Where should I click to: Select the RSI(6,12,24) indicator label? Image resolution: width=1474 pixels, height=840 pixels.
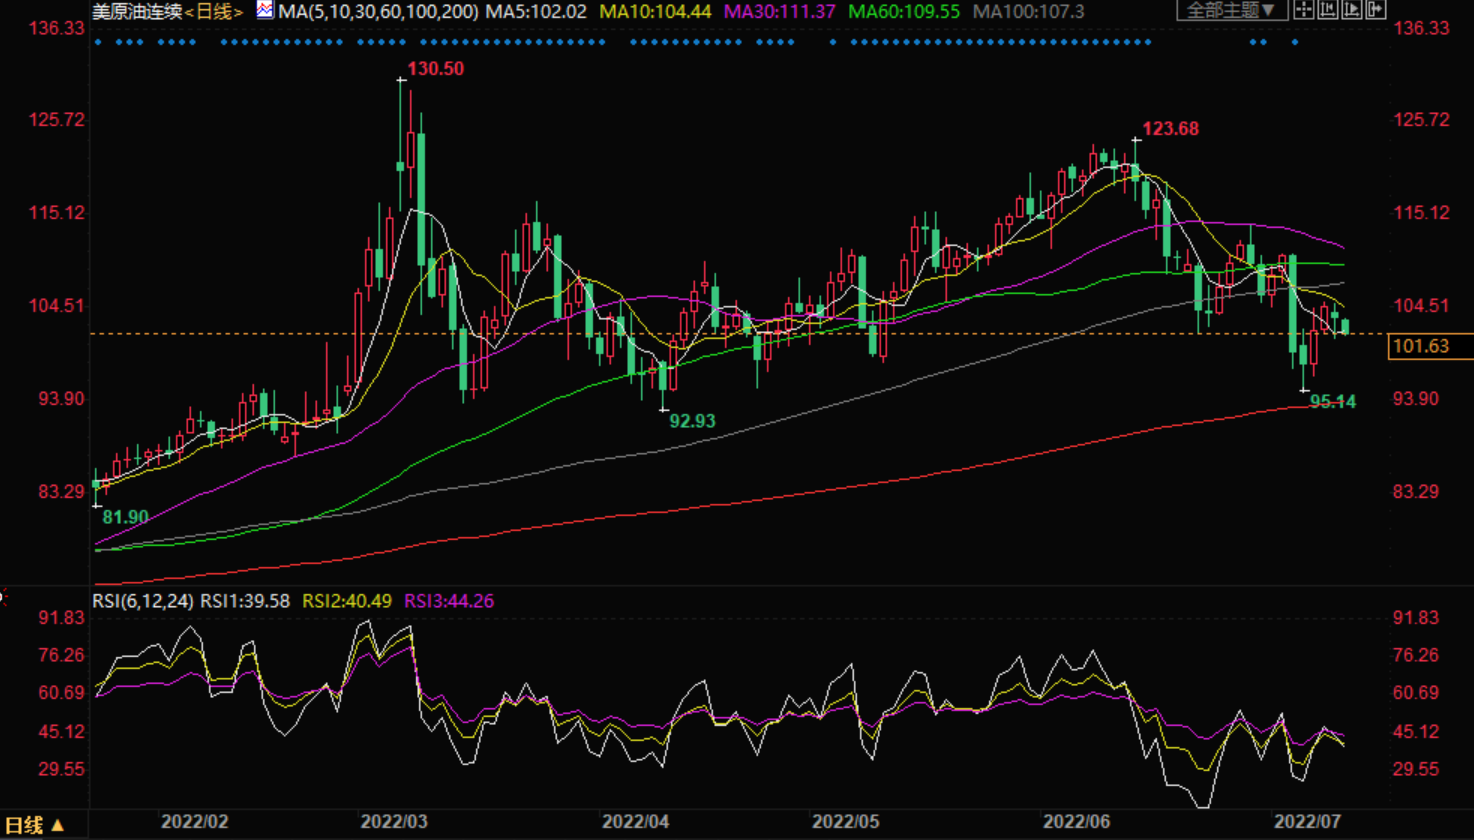[143, 601]
